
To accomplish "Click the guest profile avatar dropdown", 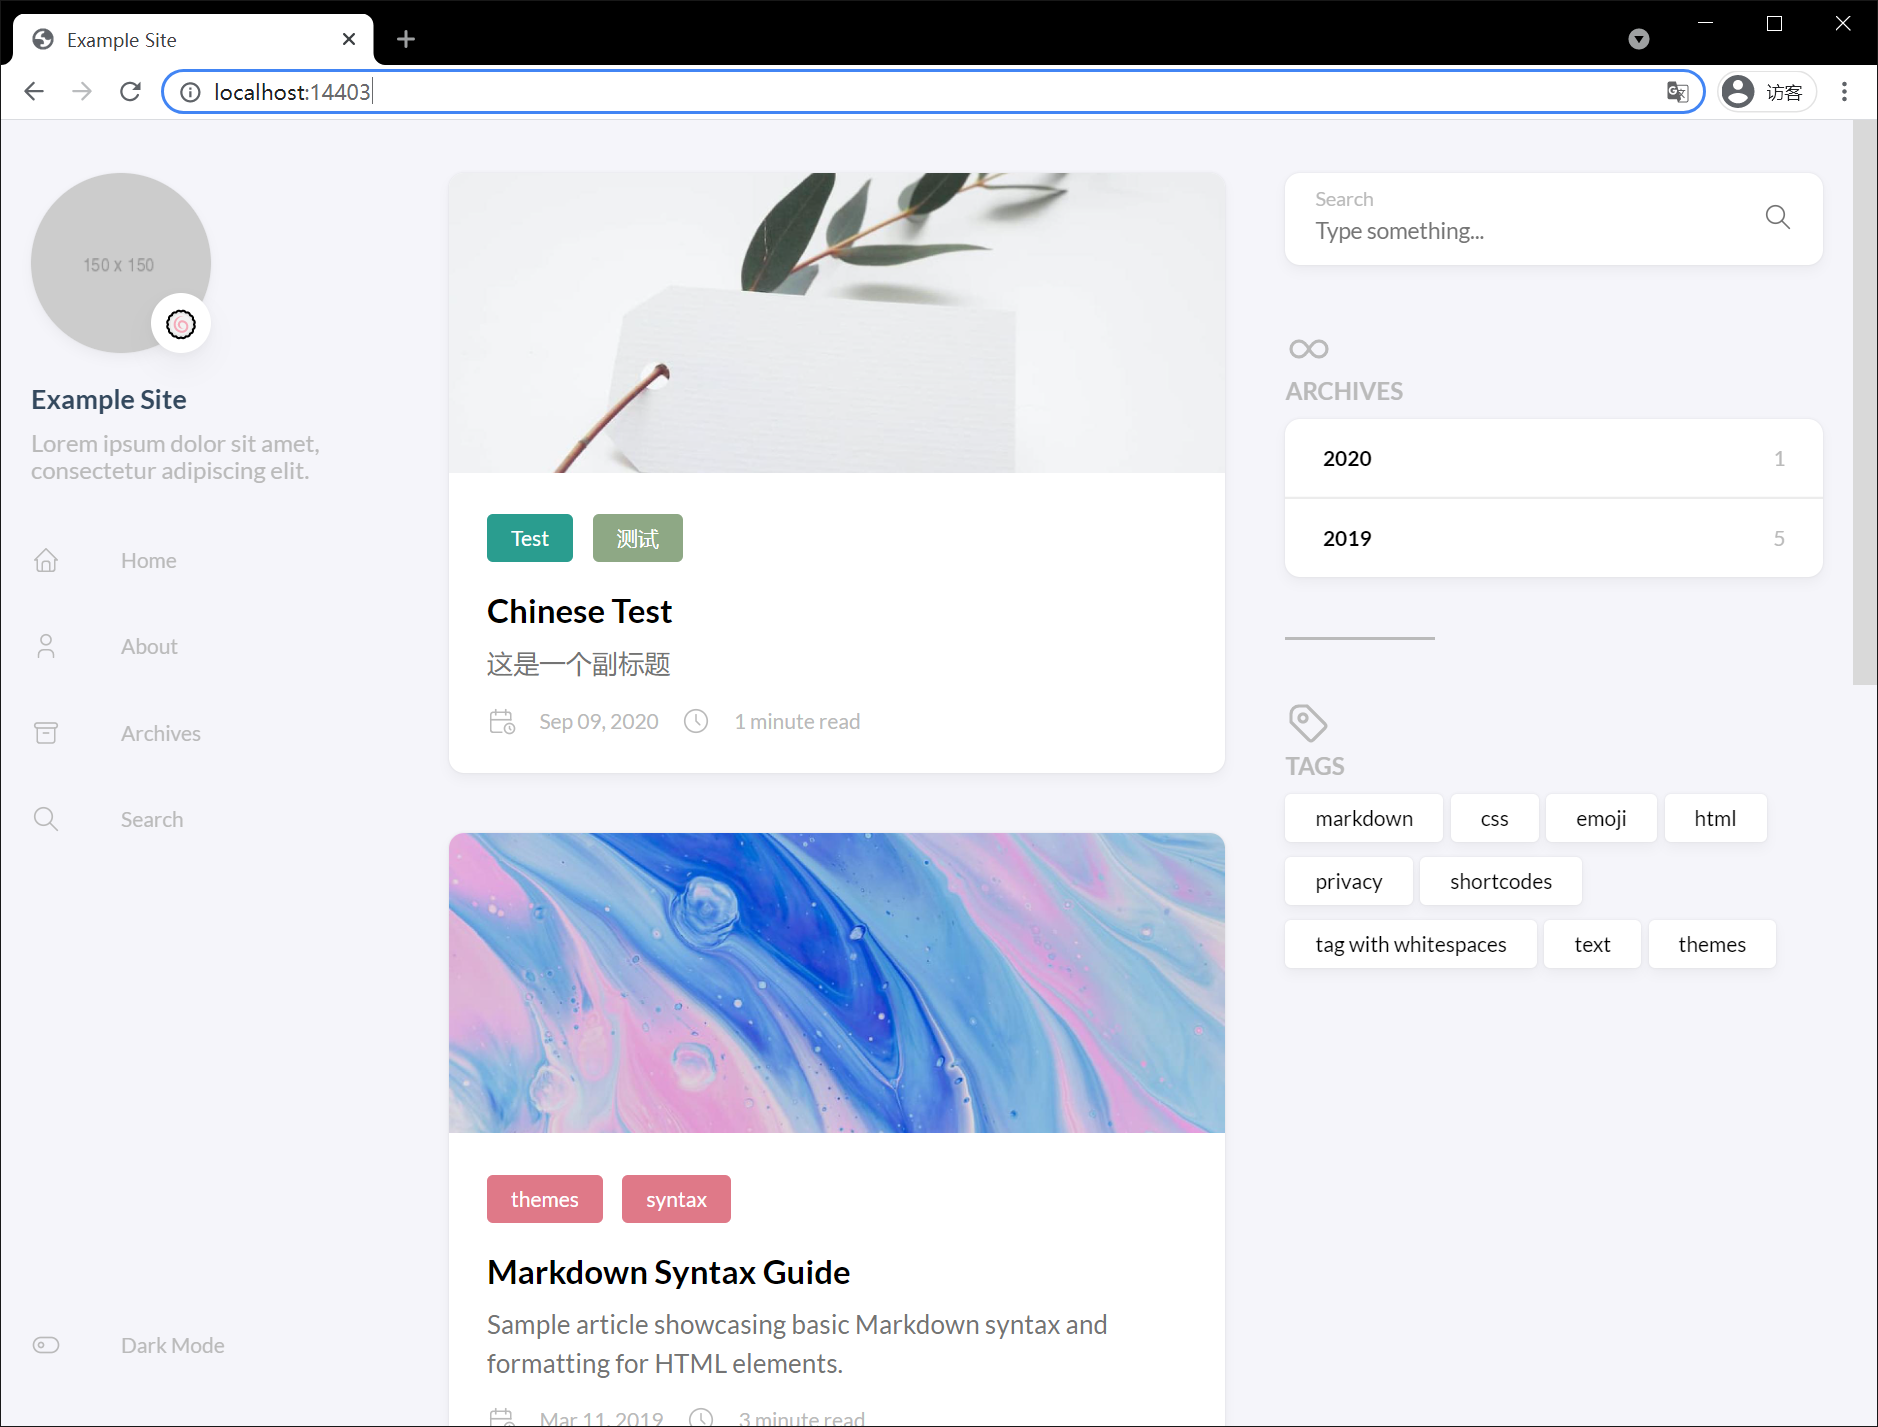I will tap(1766, 91).
